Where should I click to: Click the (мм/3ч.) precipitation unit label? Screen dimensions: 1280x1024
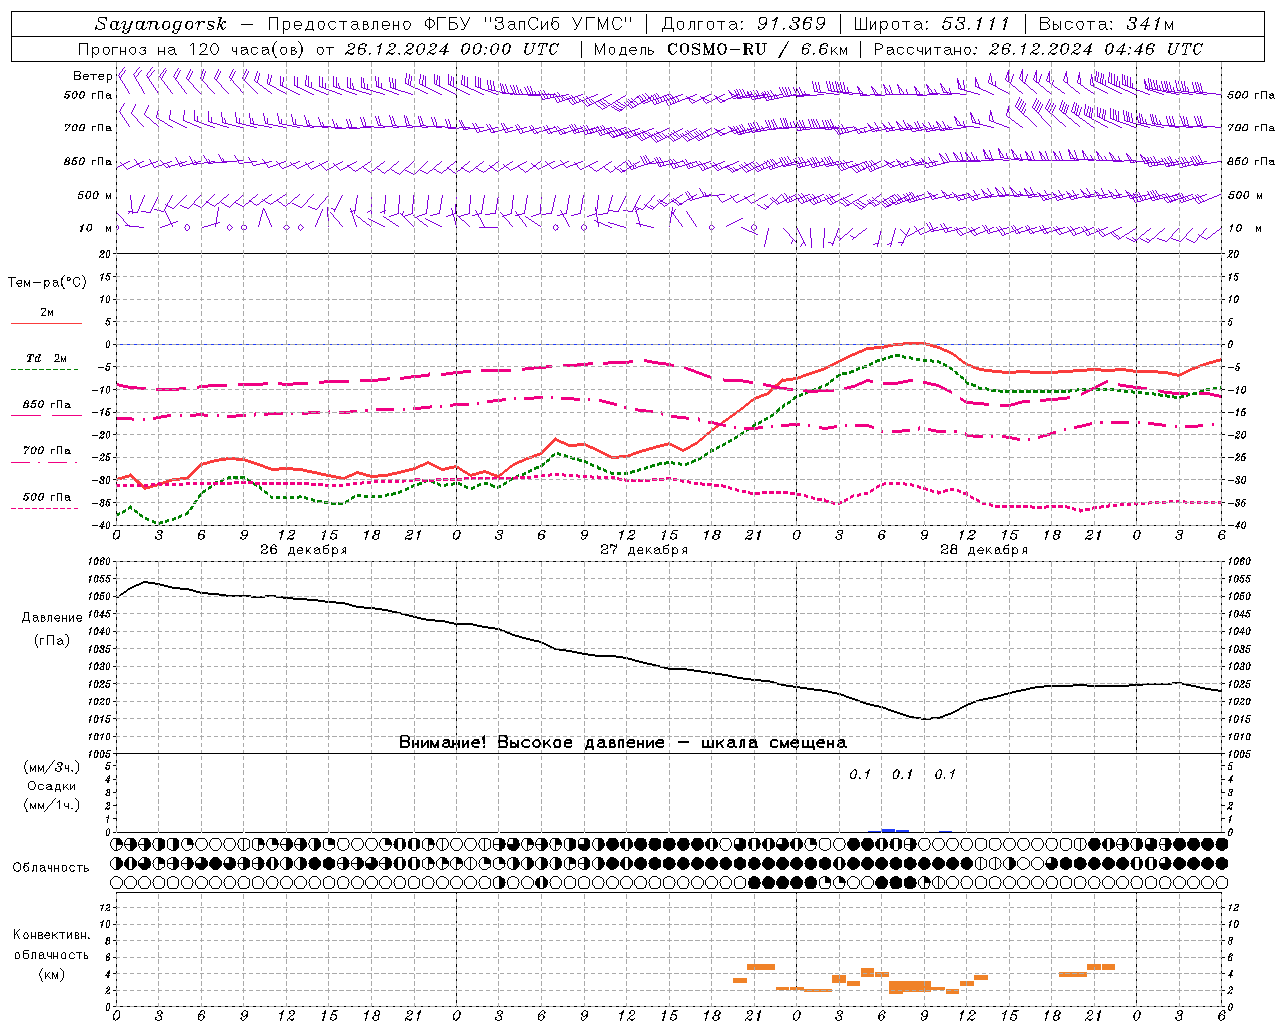tap(52, 767)
